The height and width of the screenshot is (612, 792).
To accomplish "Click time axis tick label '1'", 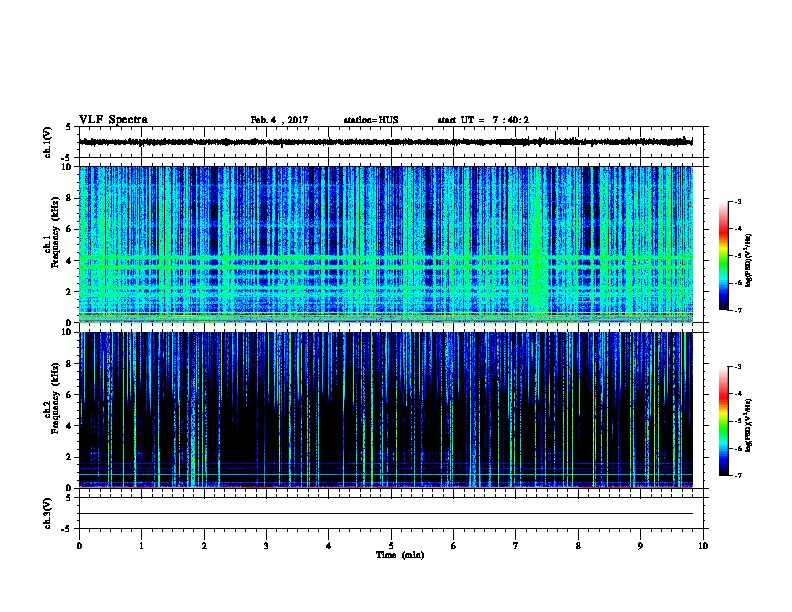I will [x=141, y=546].
